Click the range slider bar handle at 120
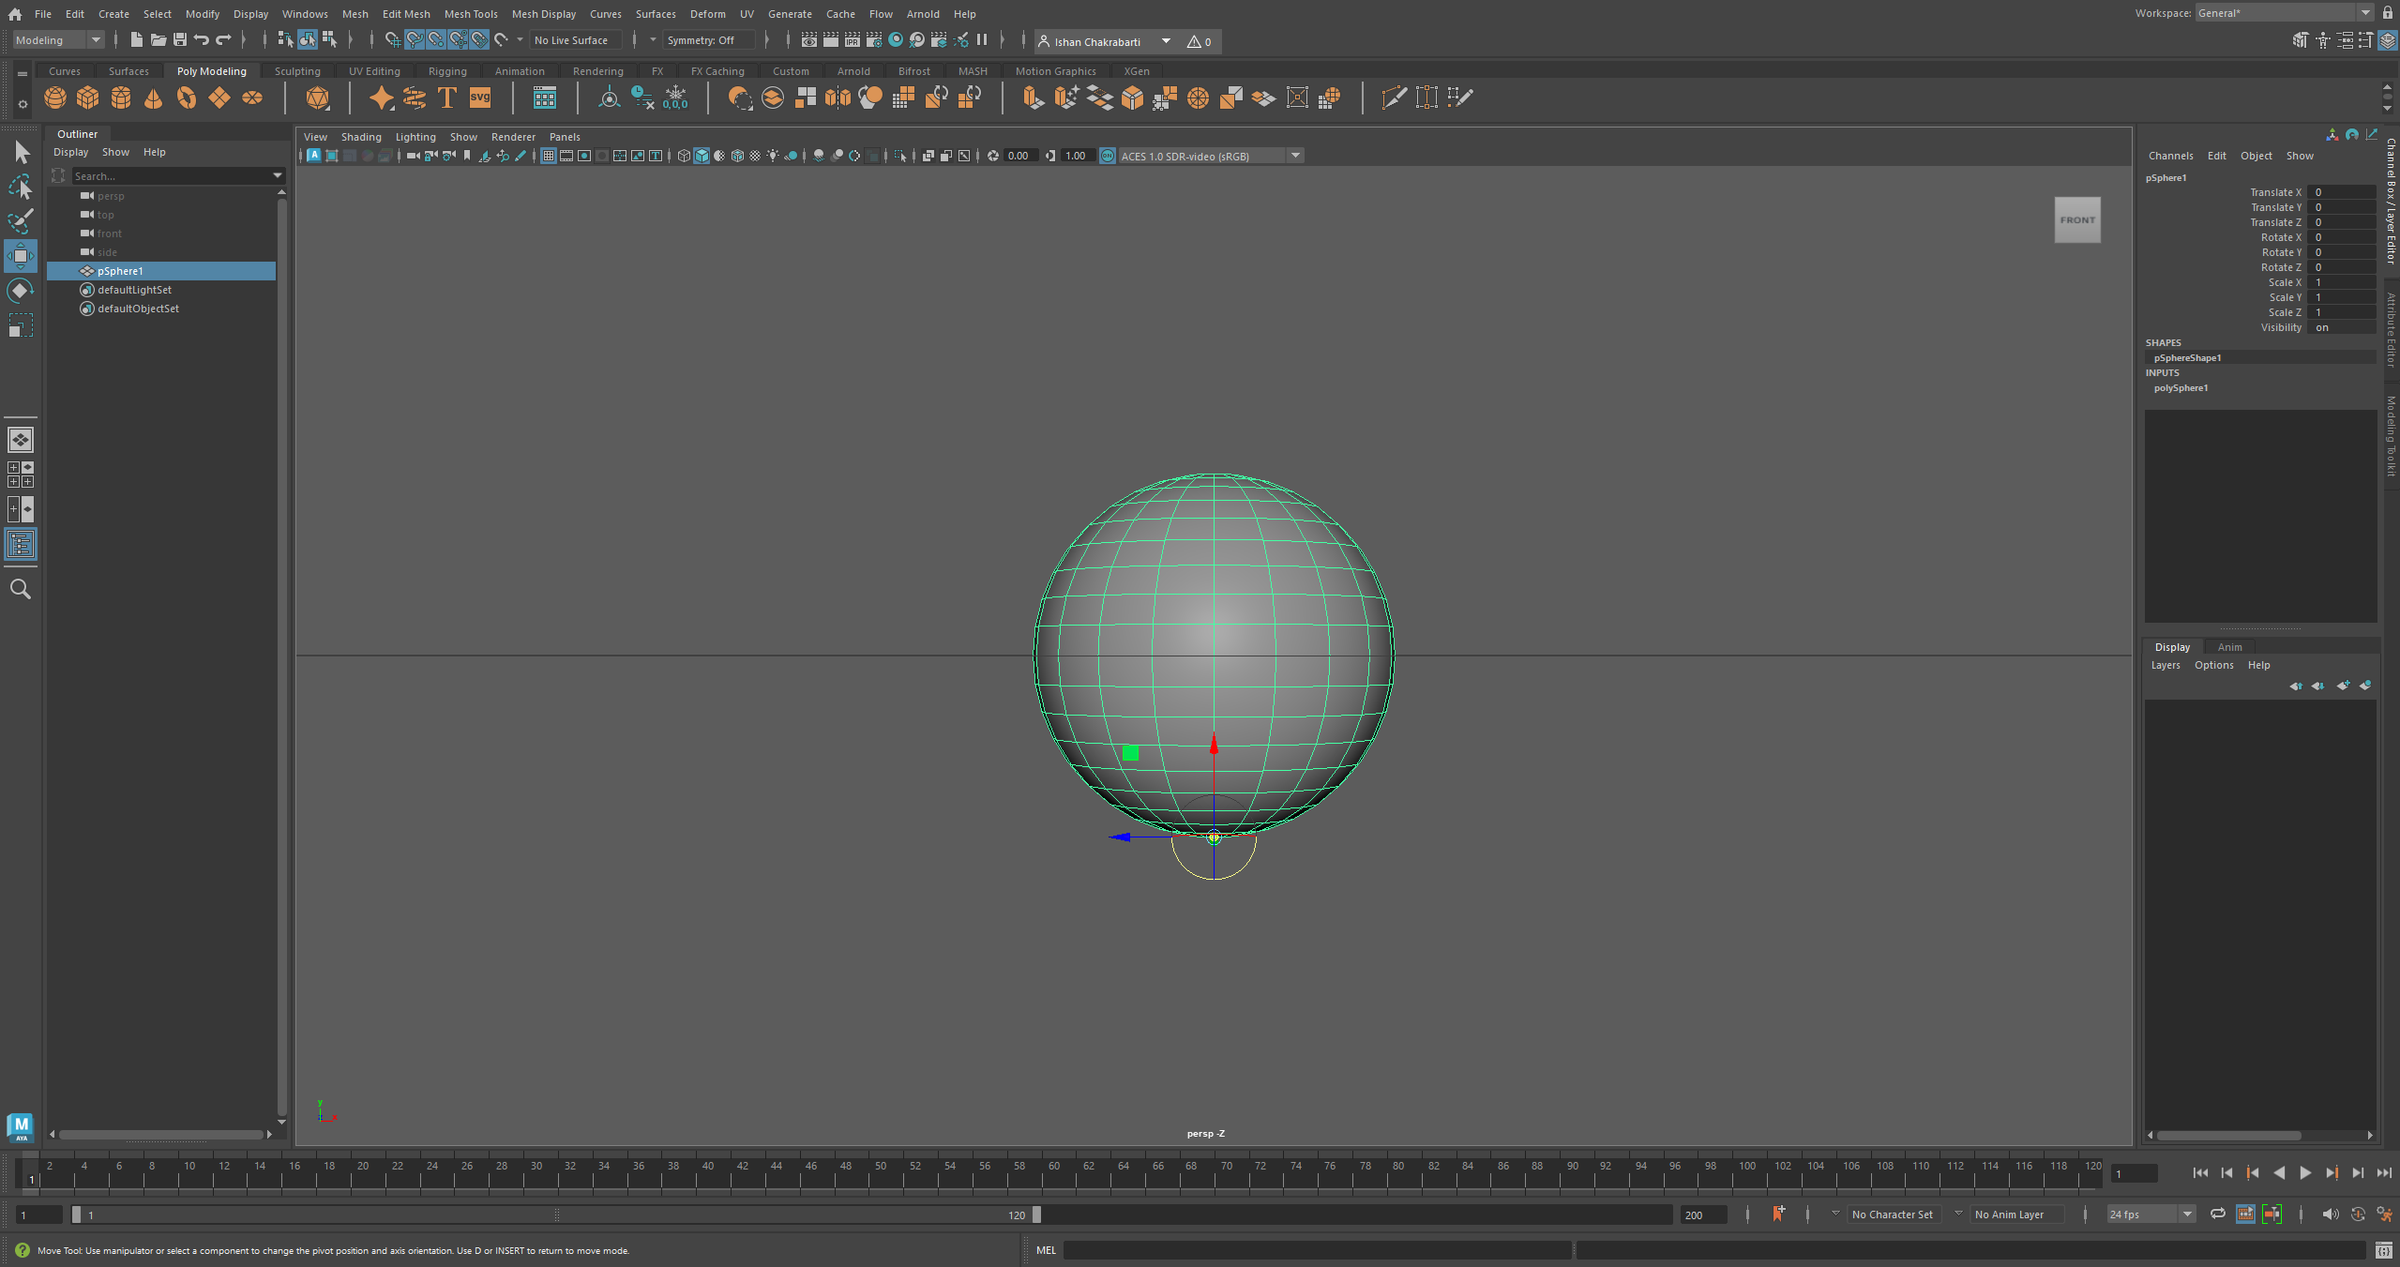2400x1267 pixels. [1036, 1214]
